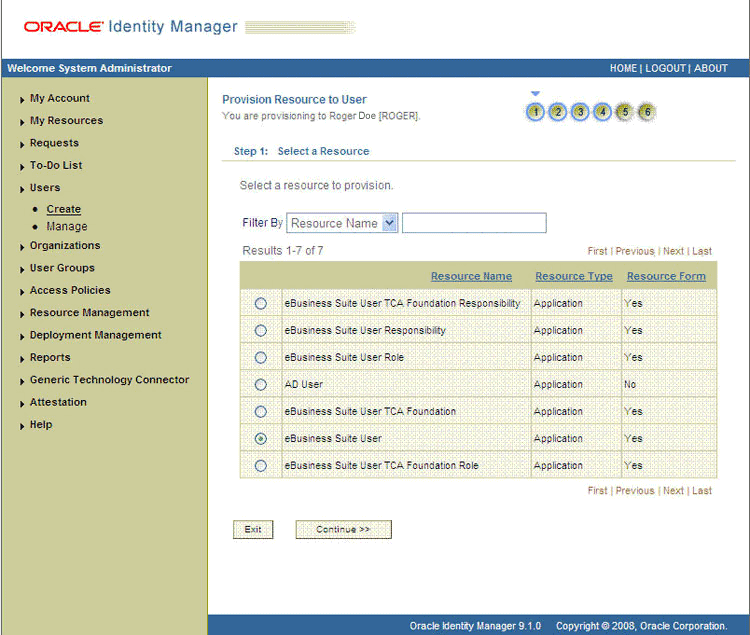Click 'Results 1-7 of 7' text
This screenshot has width=750, height=635.
click(x=283, y=251)
